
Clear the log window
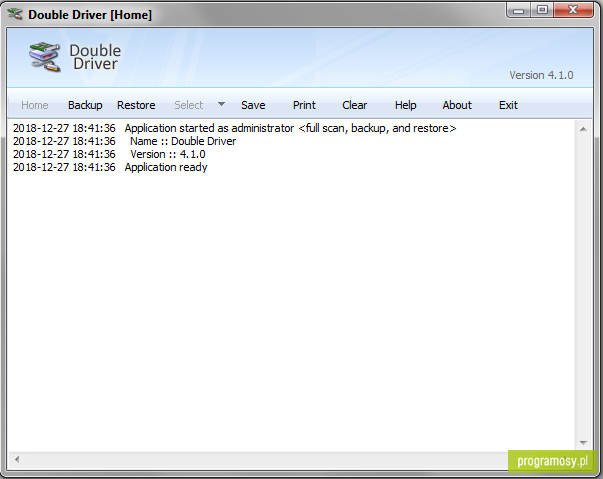pos(355,105)
